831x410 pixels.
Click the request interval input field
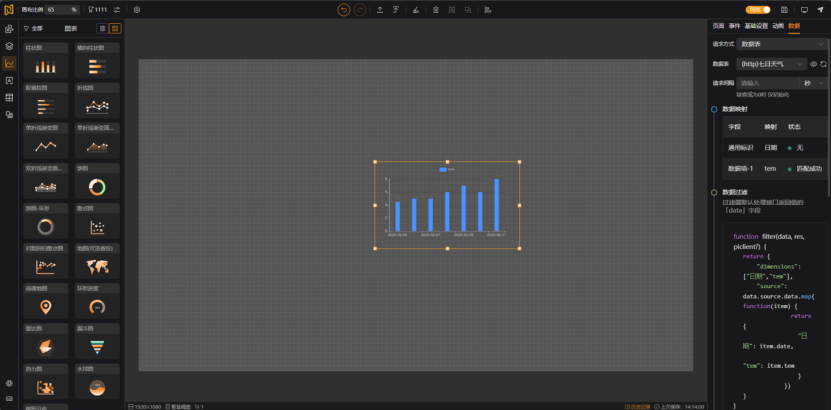pos(767,83)
